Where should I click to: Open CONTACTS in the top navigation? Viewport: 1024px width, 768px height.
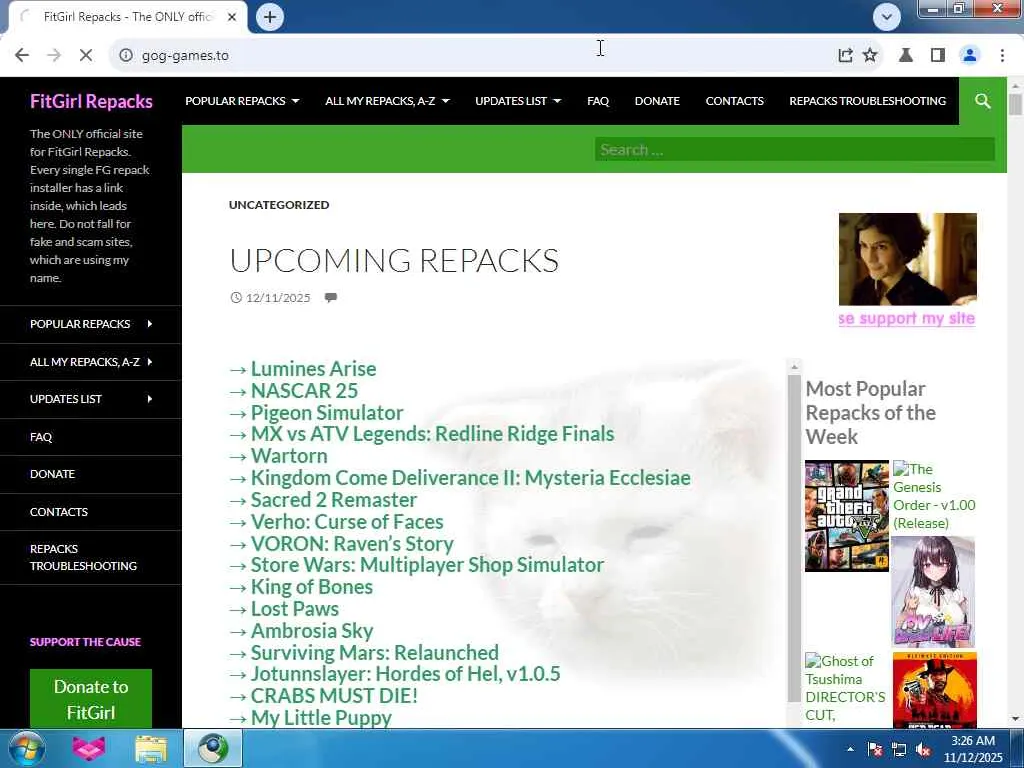(x=734, y=101)
